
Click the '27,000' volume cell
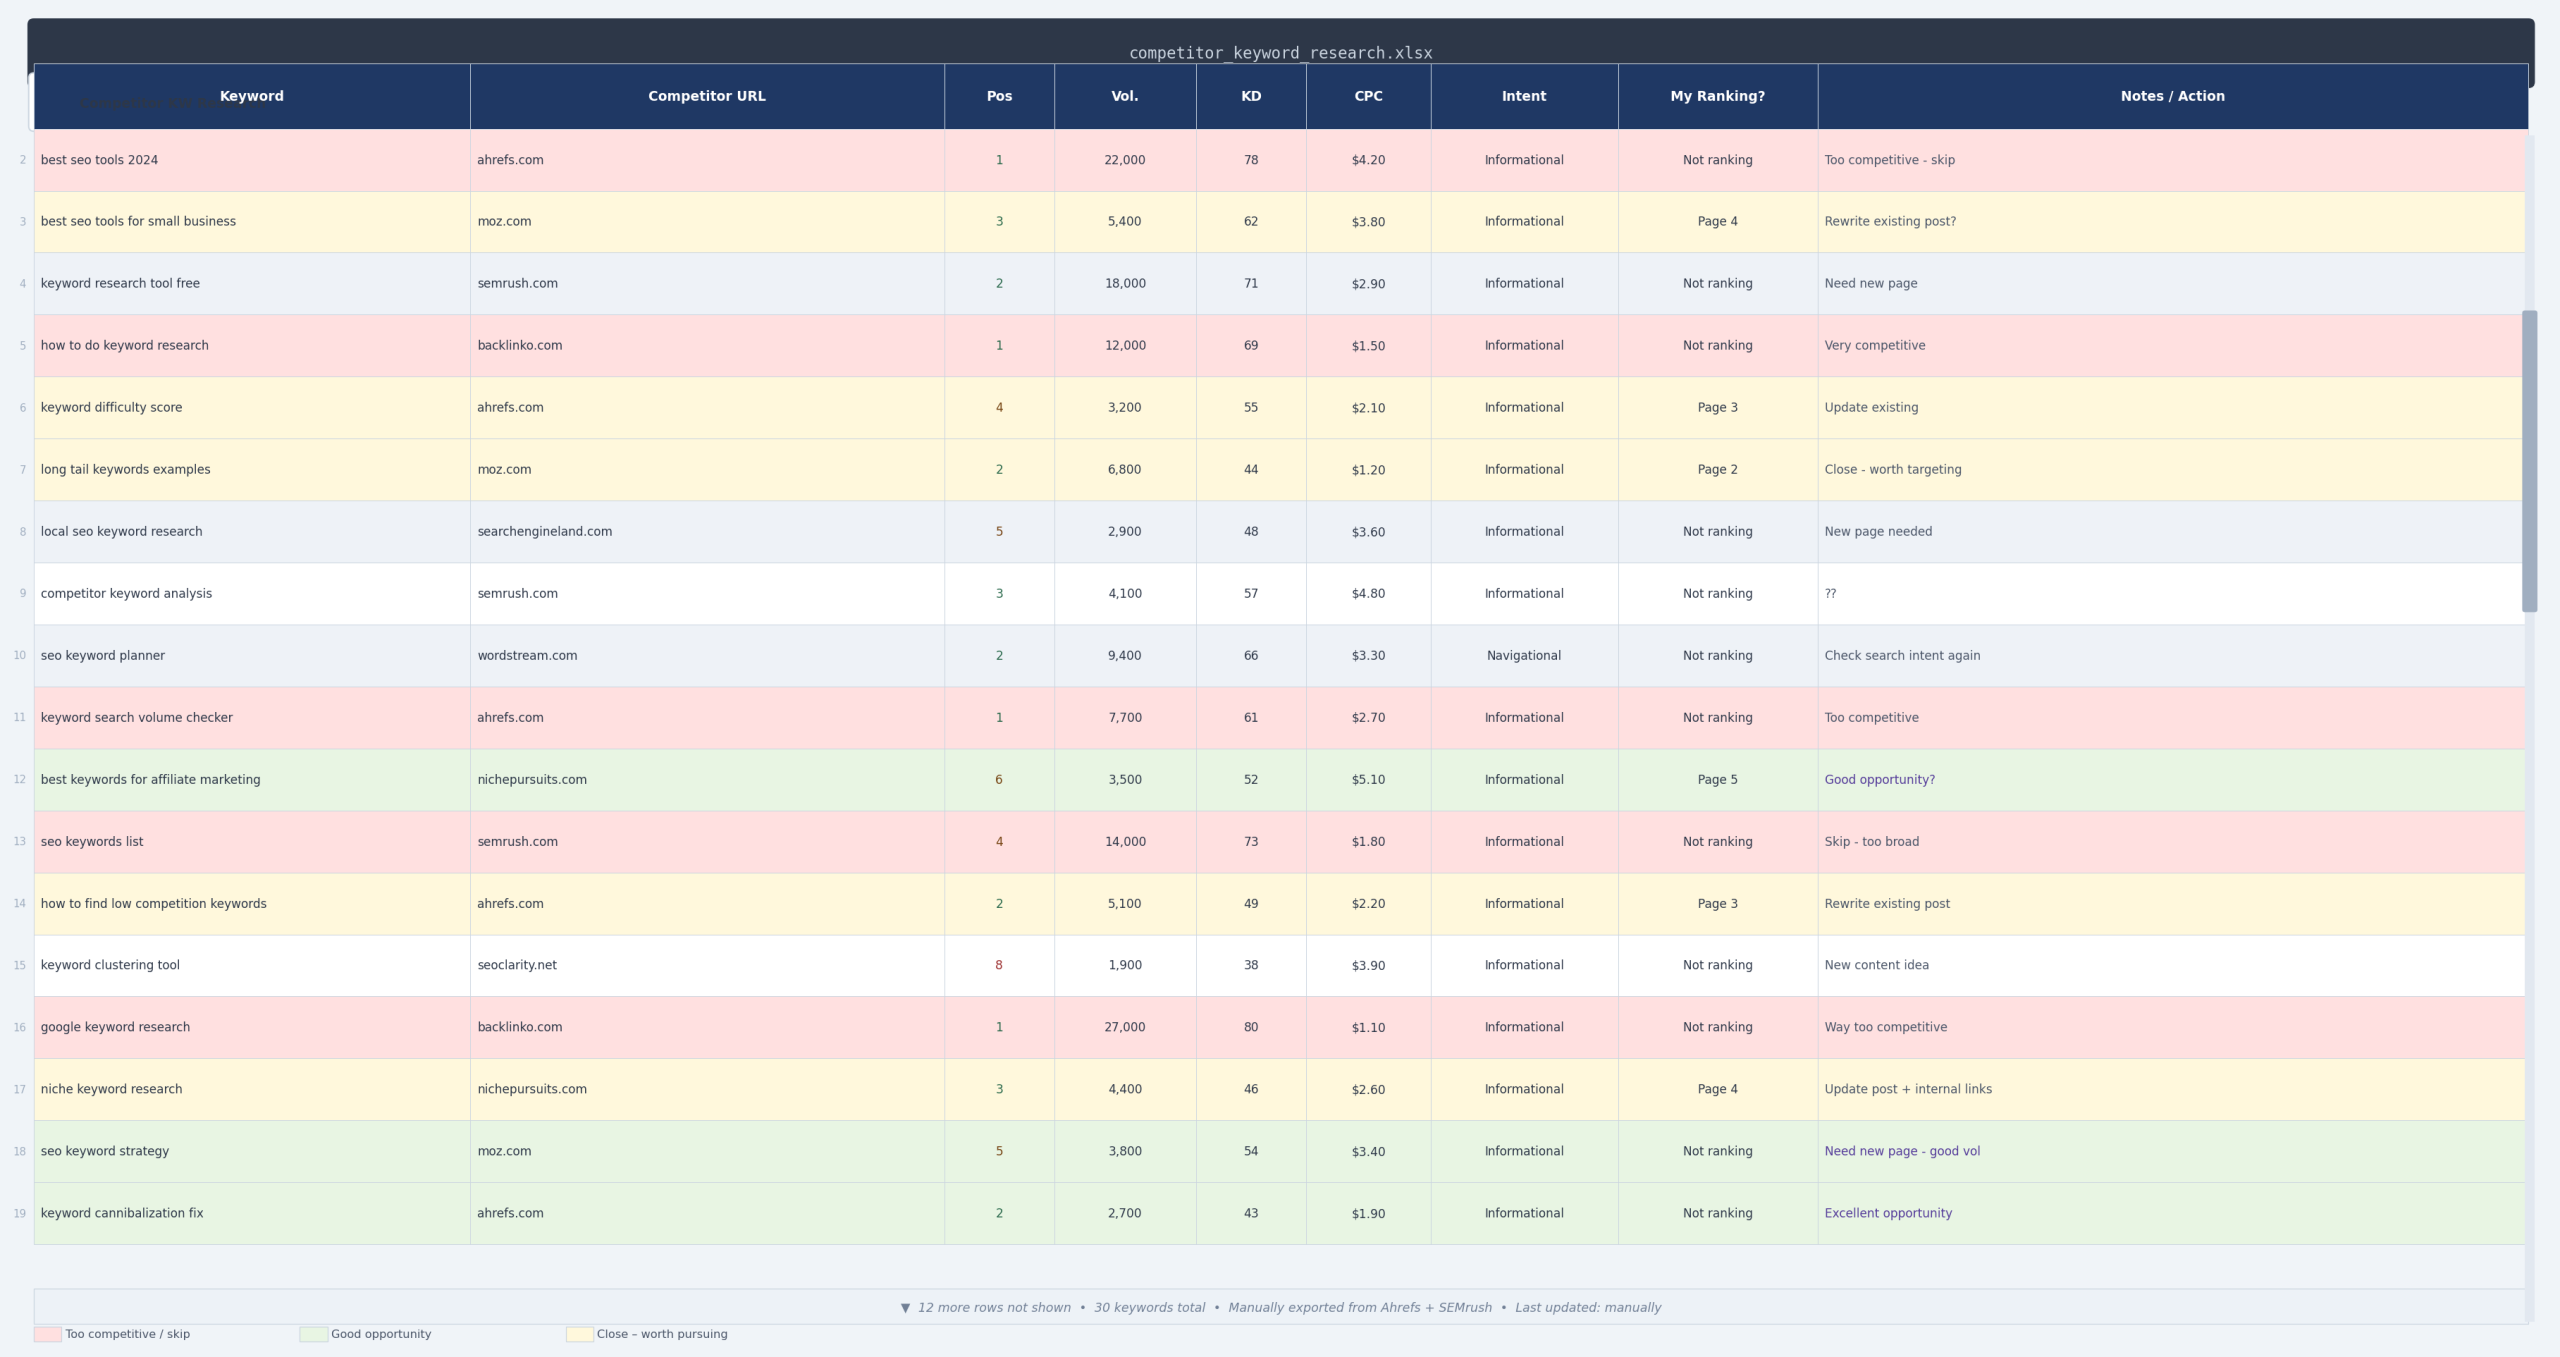point(1125,1027)
